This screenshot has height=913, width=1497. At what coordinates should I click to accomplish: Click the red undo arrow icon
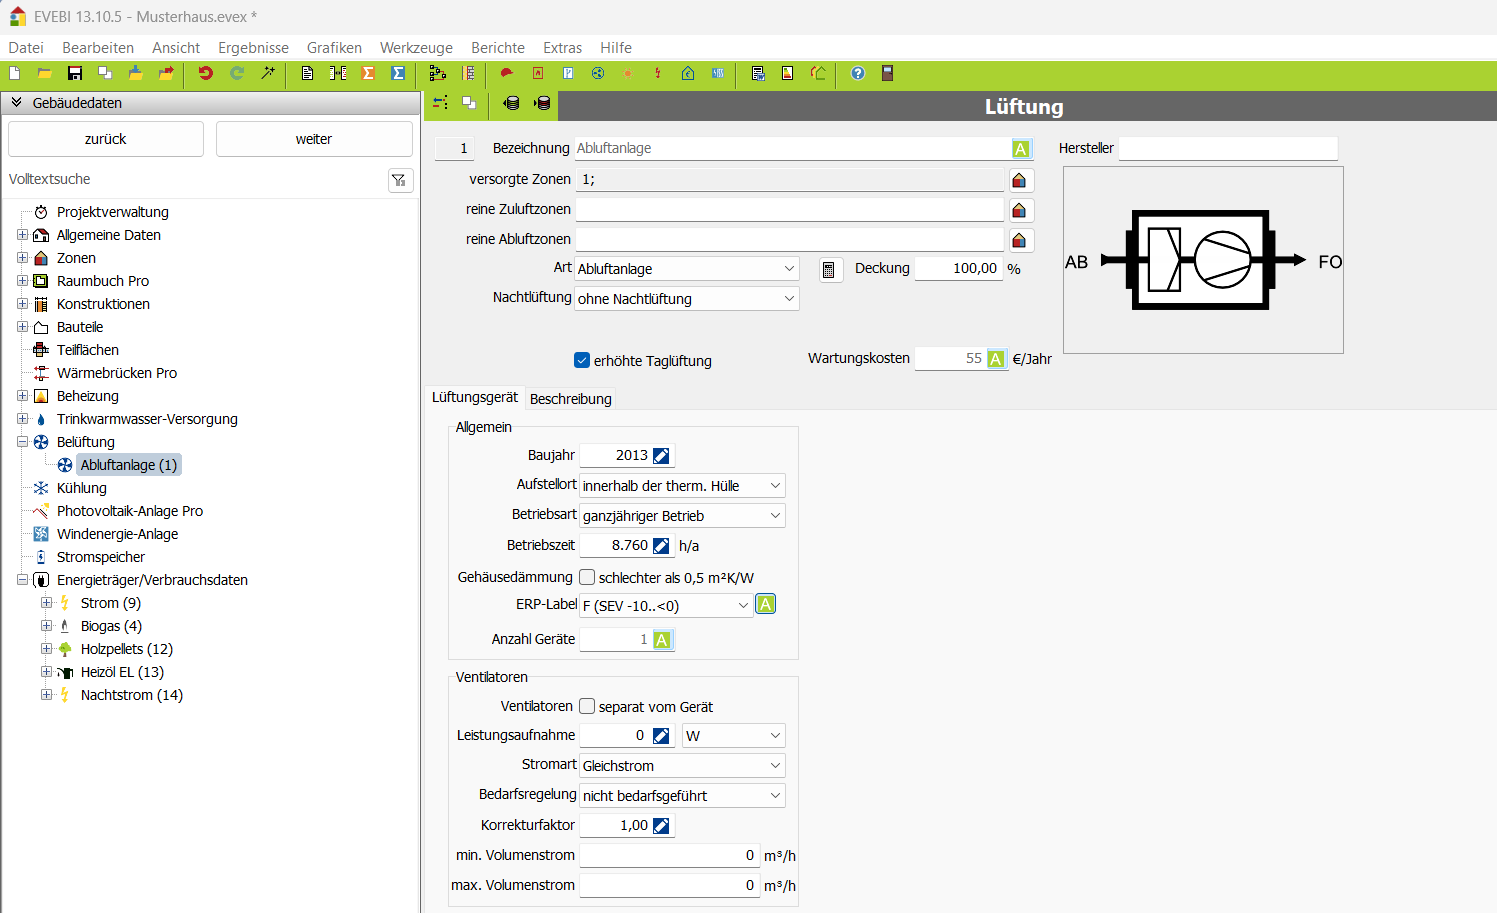click(206, 73)
